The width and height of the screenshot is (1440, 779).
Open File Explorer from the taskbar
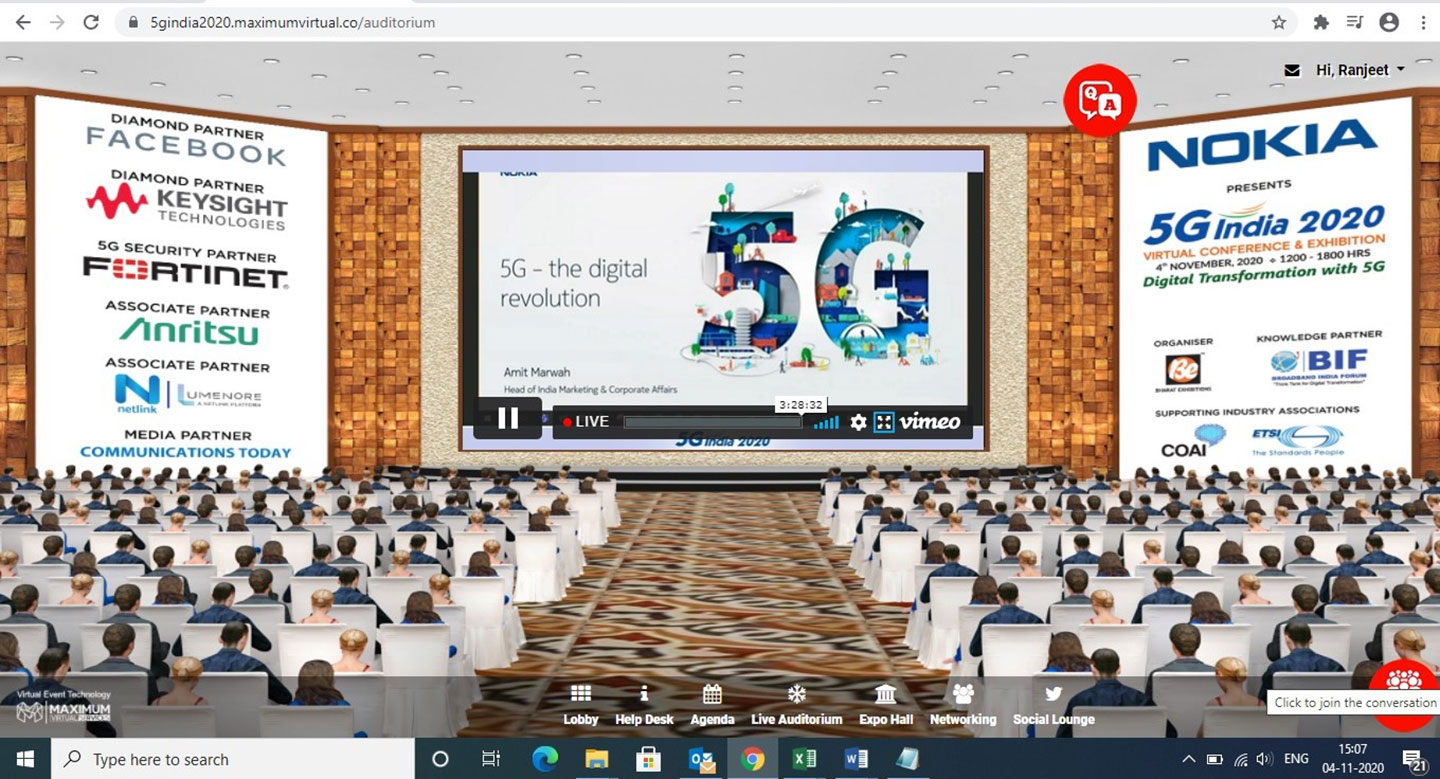pos(597,759)
